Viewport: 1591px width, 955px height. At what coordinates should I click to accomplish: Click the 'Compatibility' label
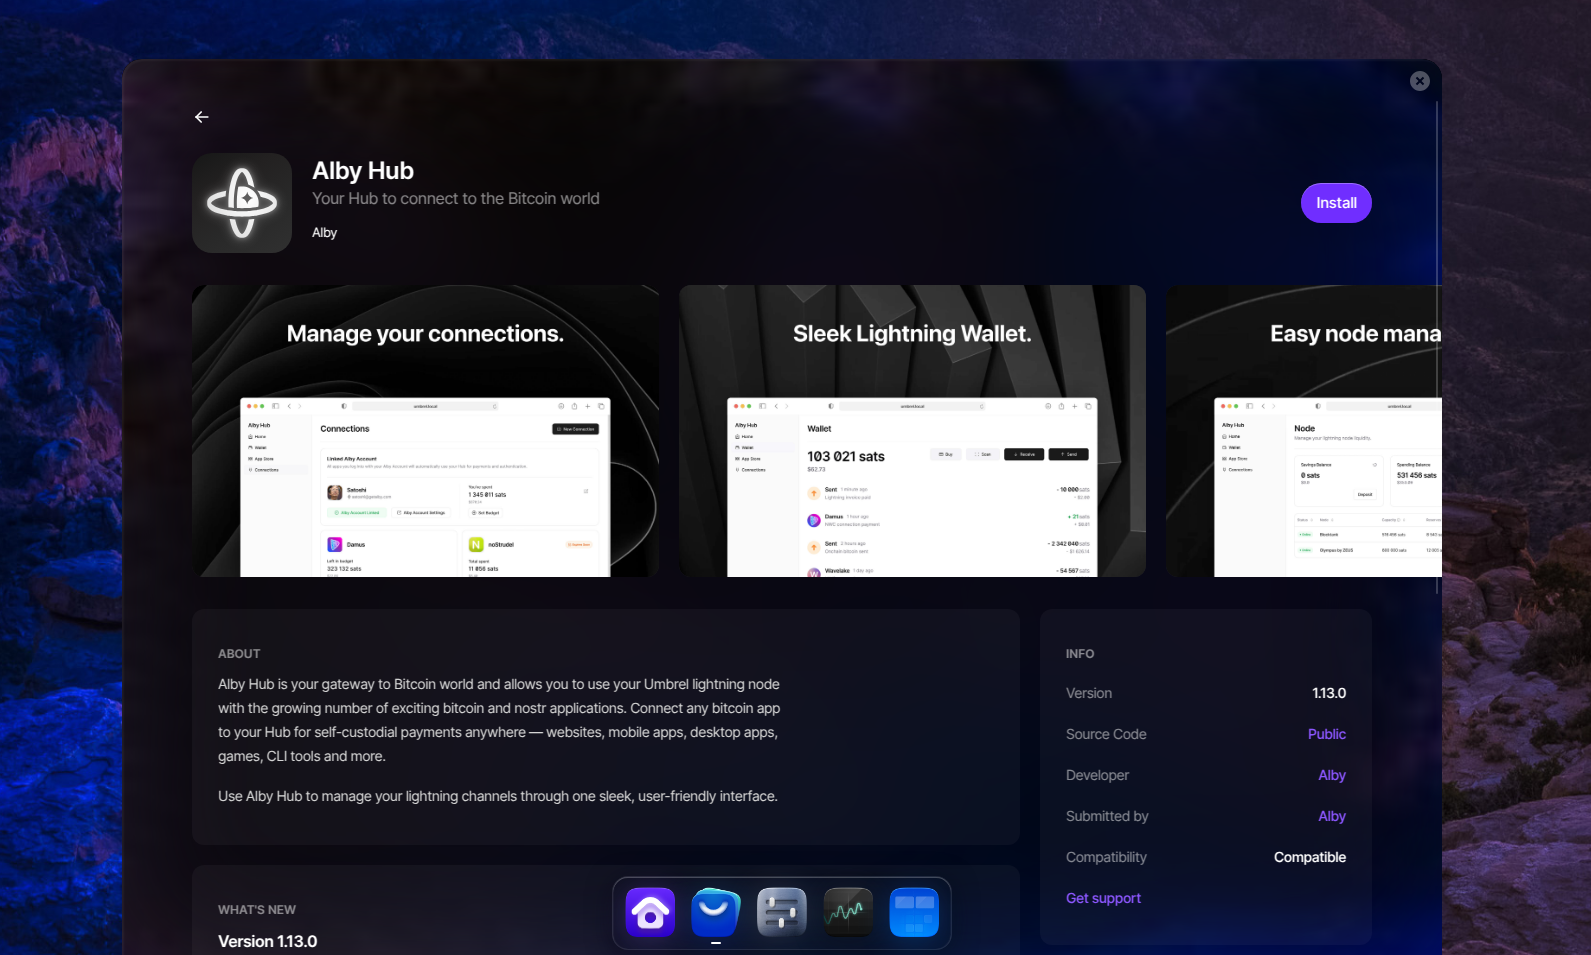pos(1106,857)
